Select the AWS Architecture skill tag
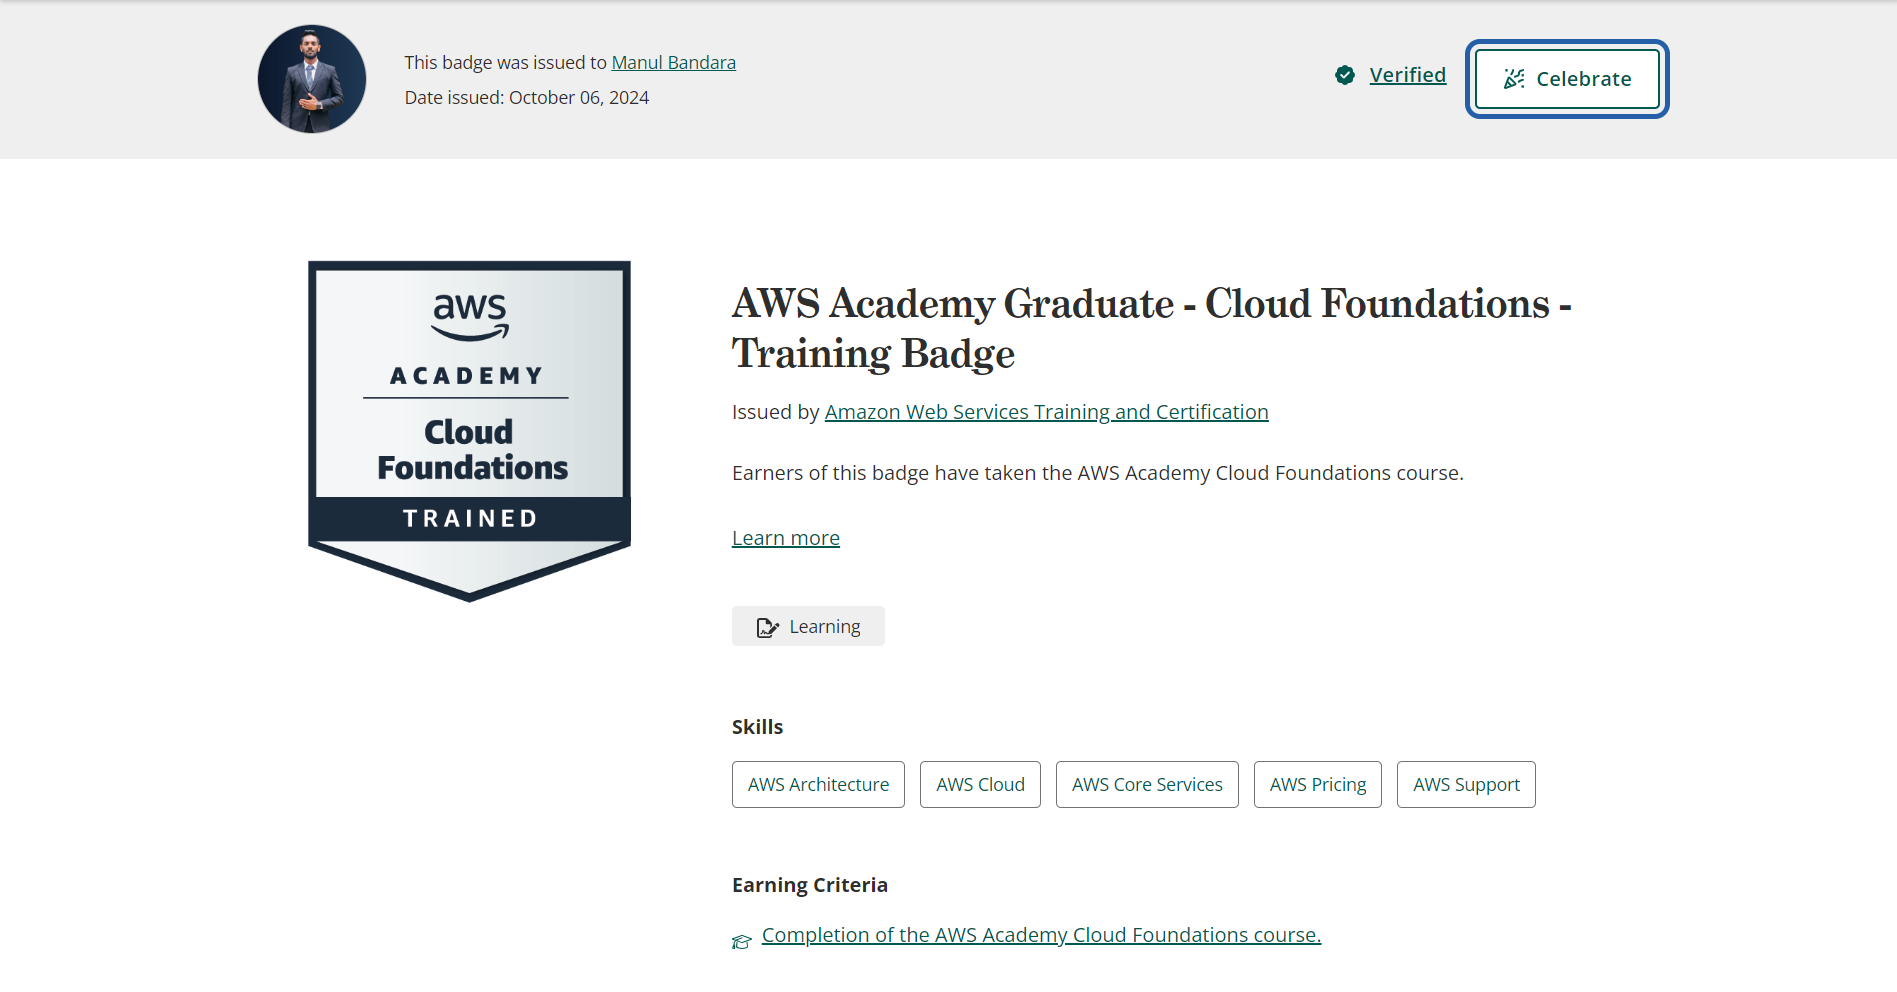 818,784
